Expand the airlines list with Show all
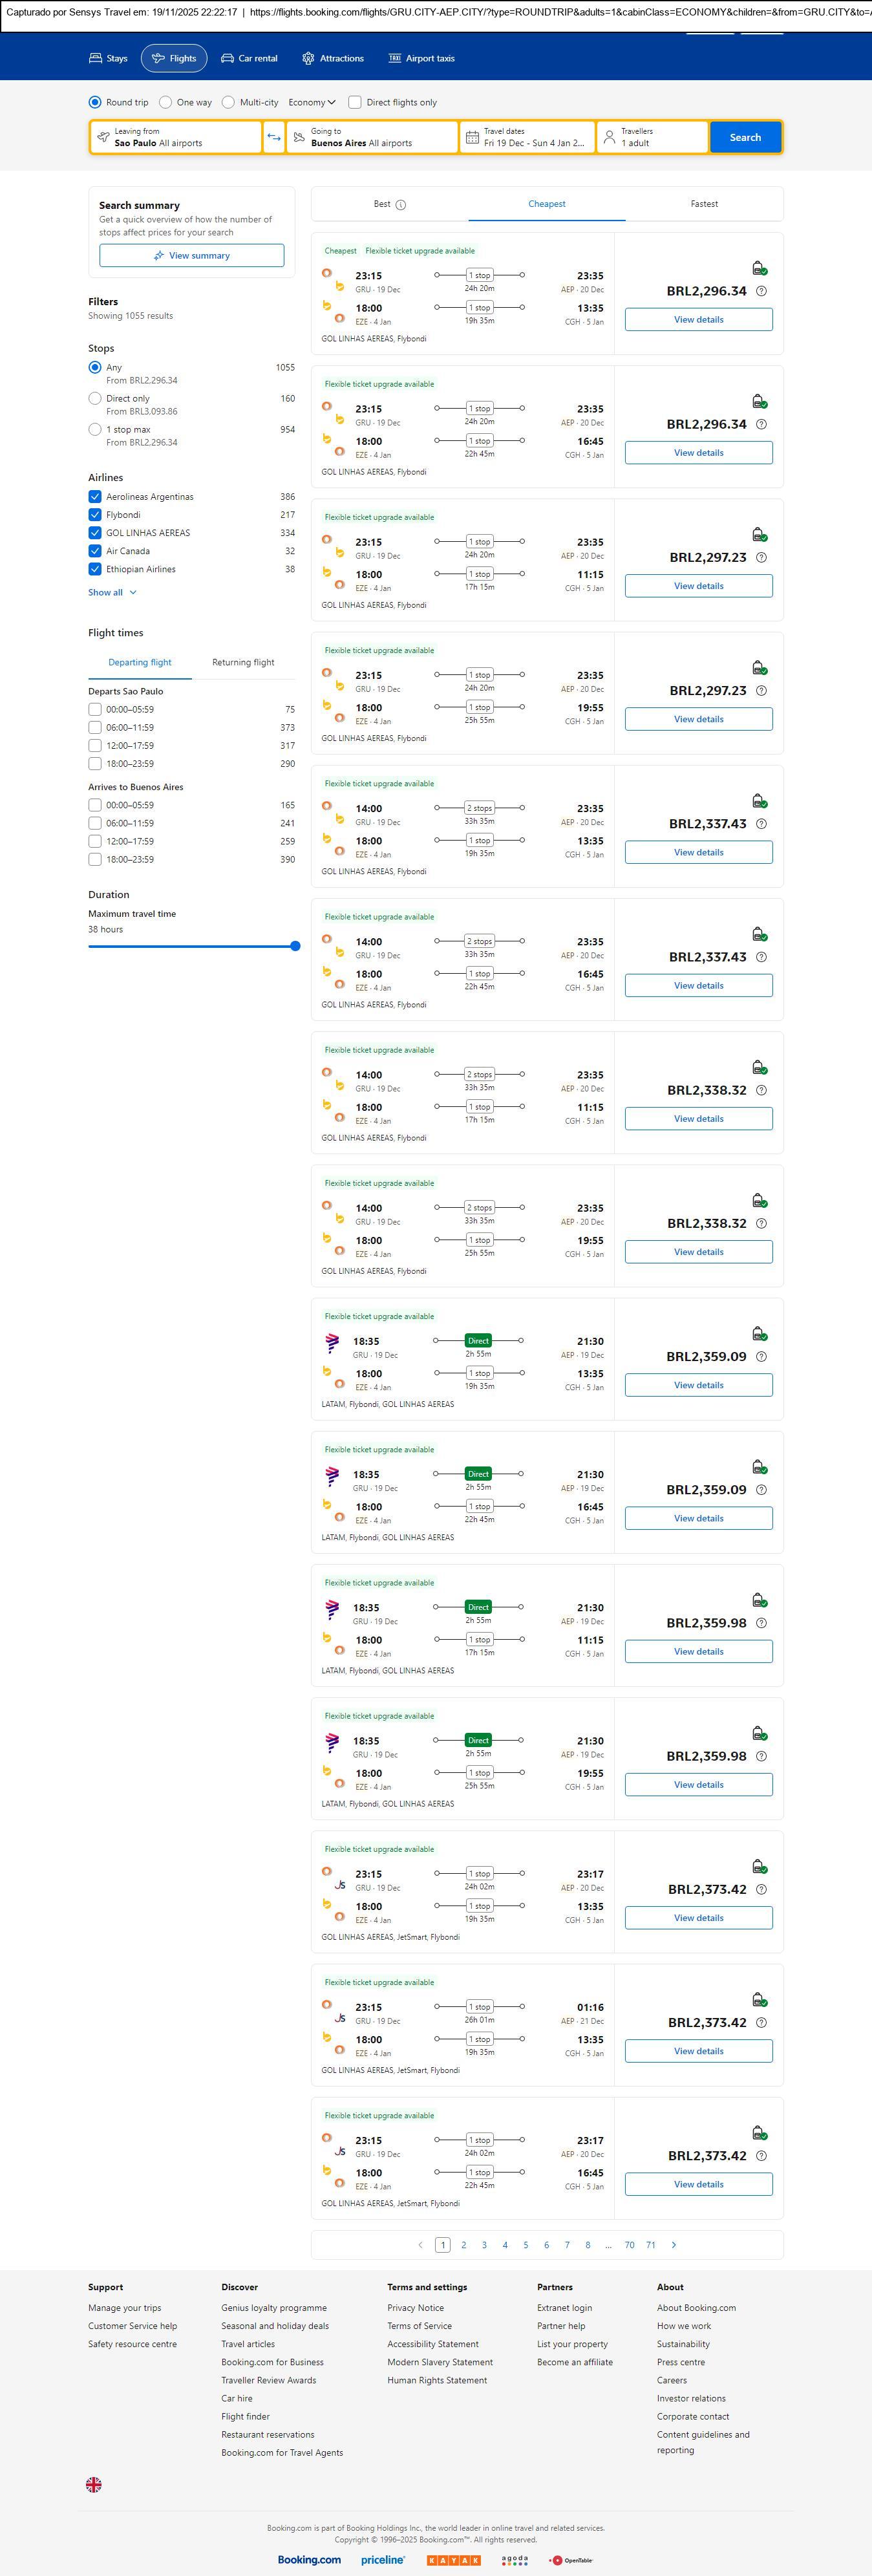Image resolution: width=872 pixels, height=2576 pixels. point(112,592)
